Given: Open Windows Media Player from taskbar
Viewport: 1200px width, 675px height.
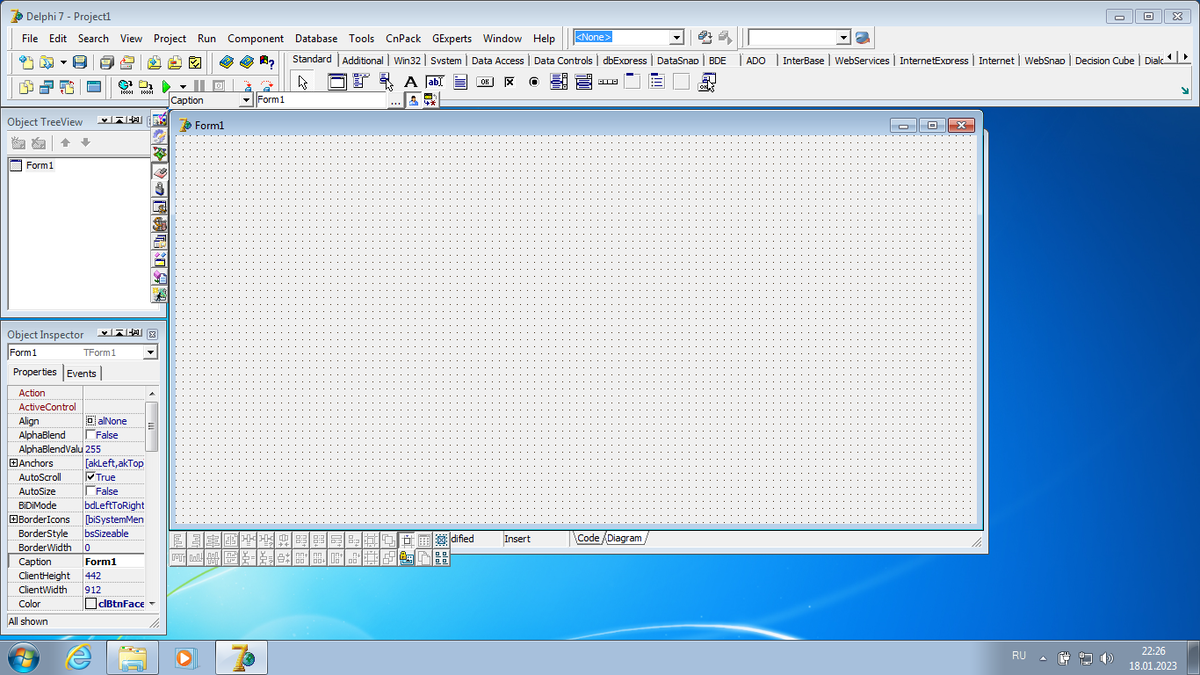Looking at the screenshot, I should pos(185,657).
